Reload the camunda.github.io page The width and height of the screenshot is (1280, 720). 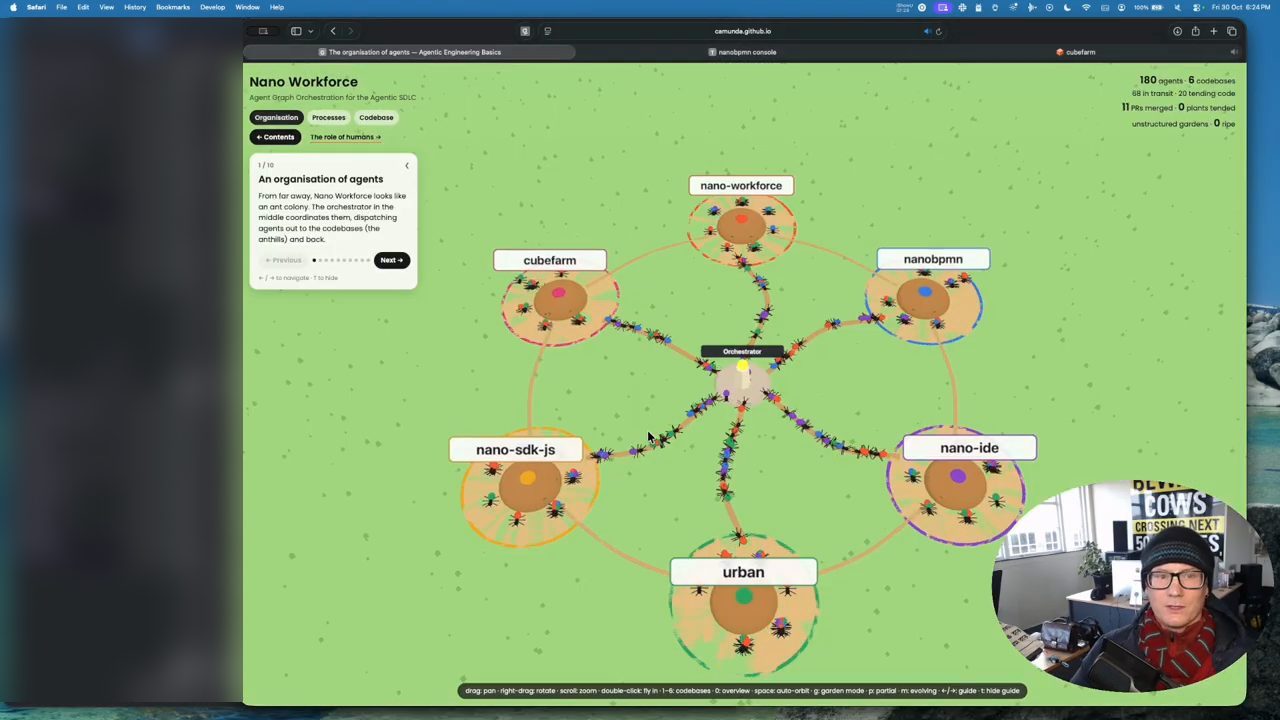[938, 31]
